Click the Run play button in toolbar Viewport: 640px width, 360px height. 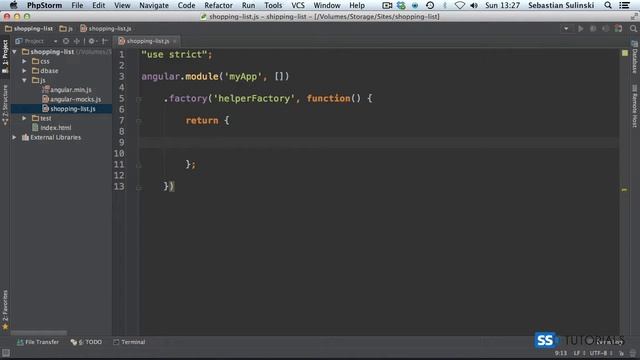[x=580, y=29]
